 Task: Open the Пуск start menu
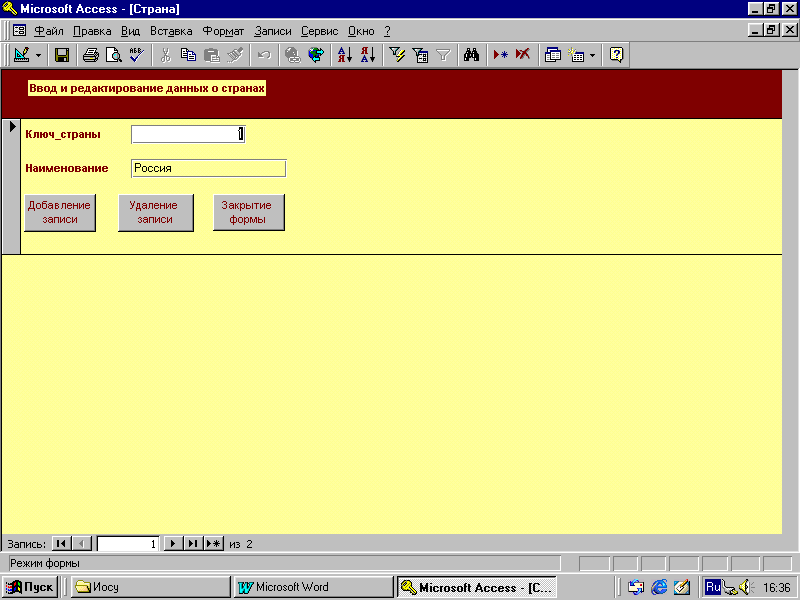click(30, 587)
